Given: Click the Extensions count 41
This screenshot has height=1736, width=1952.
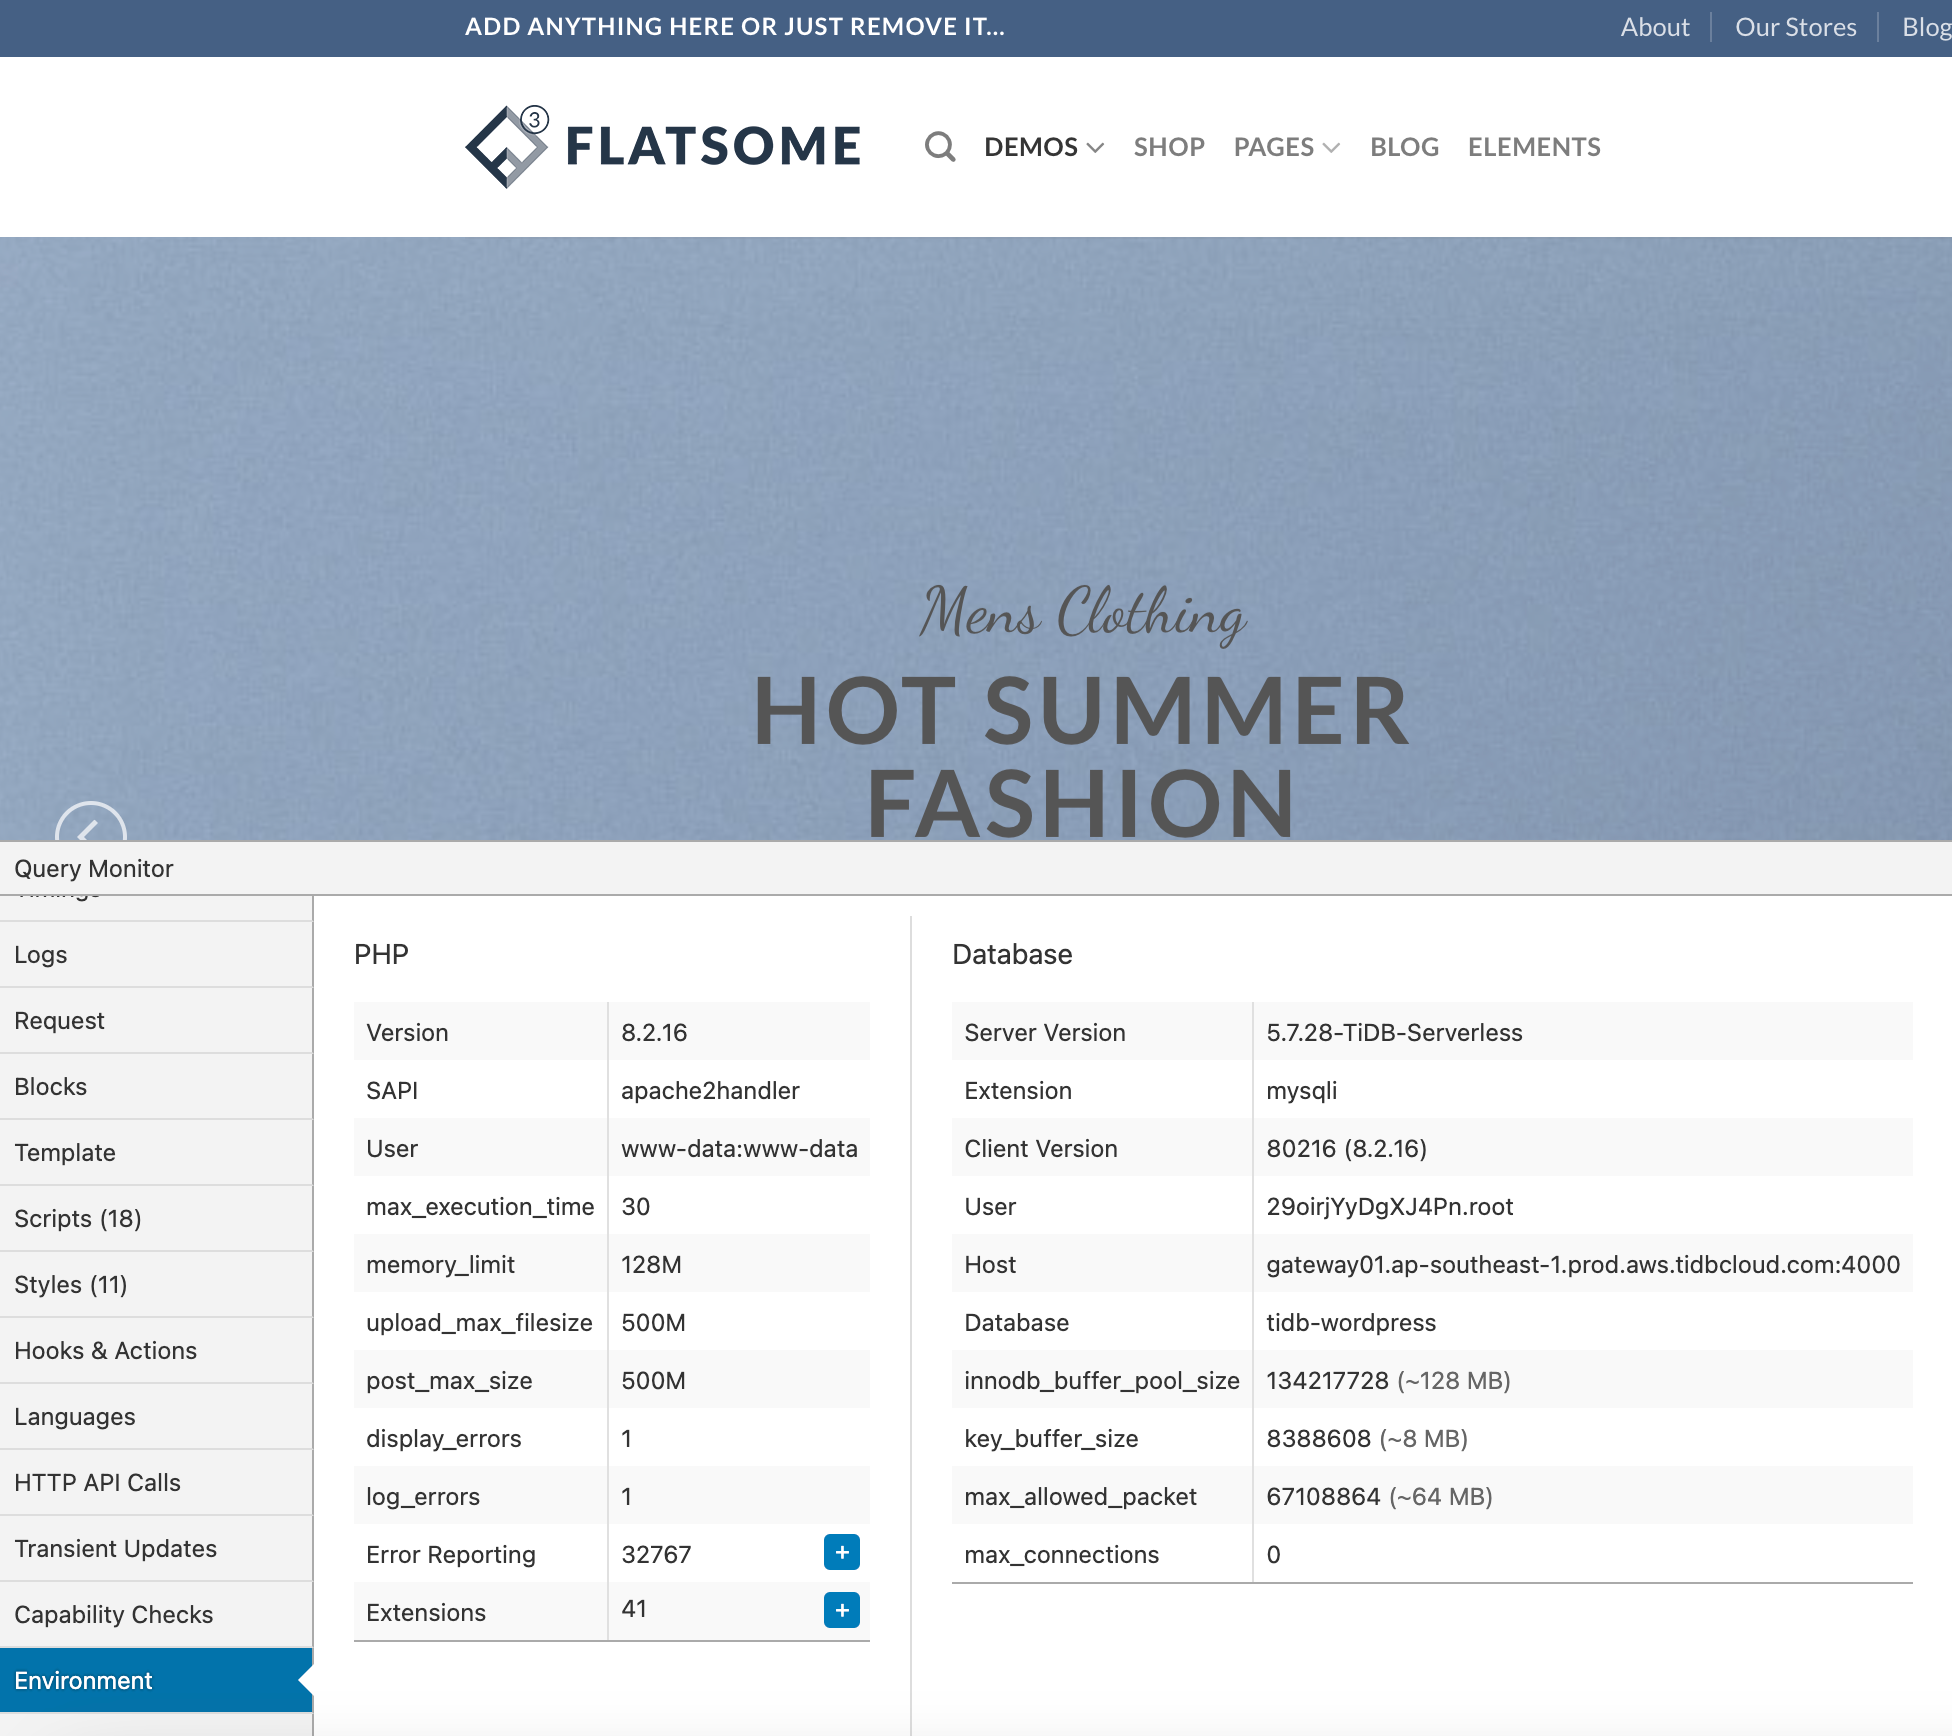Looking at the screenshot, I should (x=634, y=1608).
